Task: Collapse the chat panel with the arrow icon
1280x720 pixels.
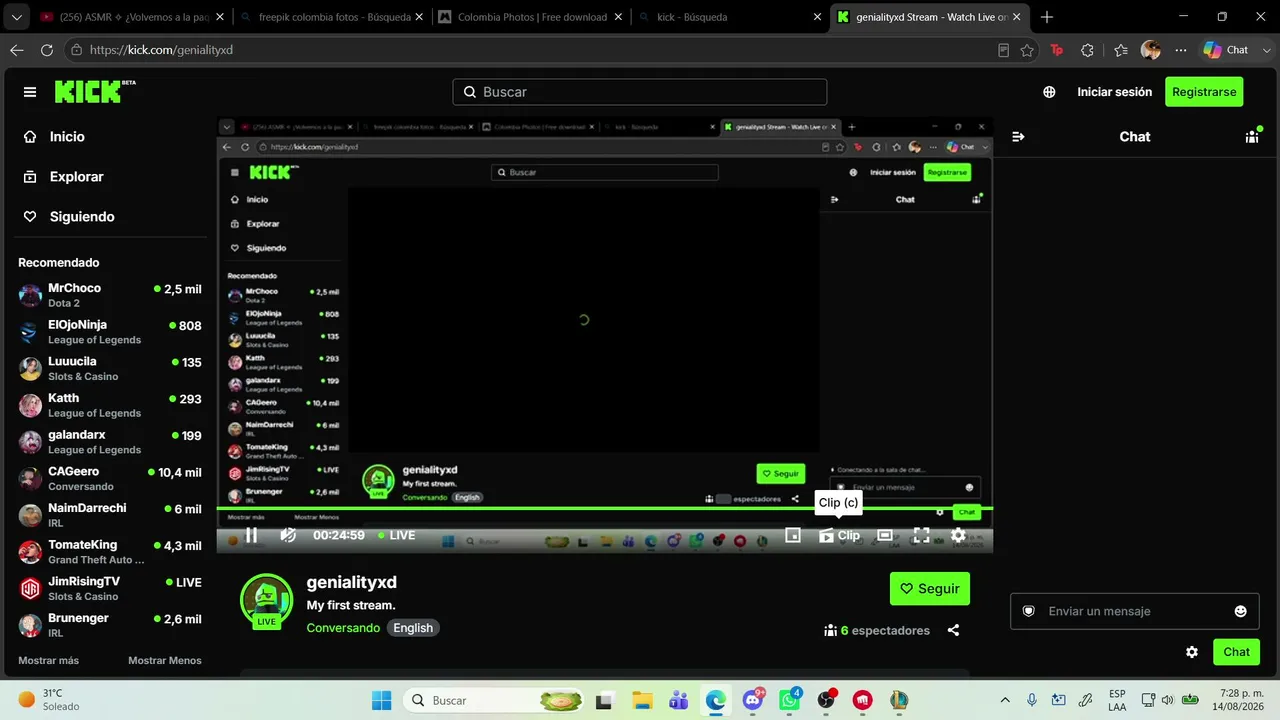Action: [1018, 137]
